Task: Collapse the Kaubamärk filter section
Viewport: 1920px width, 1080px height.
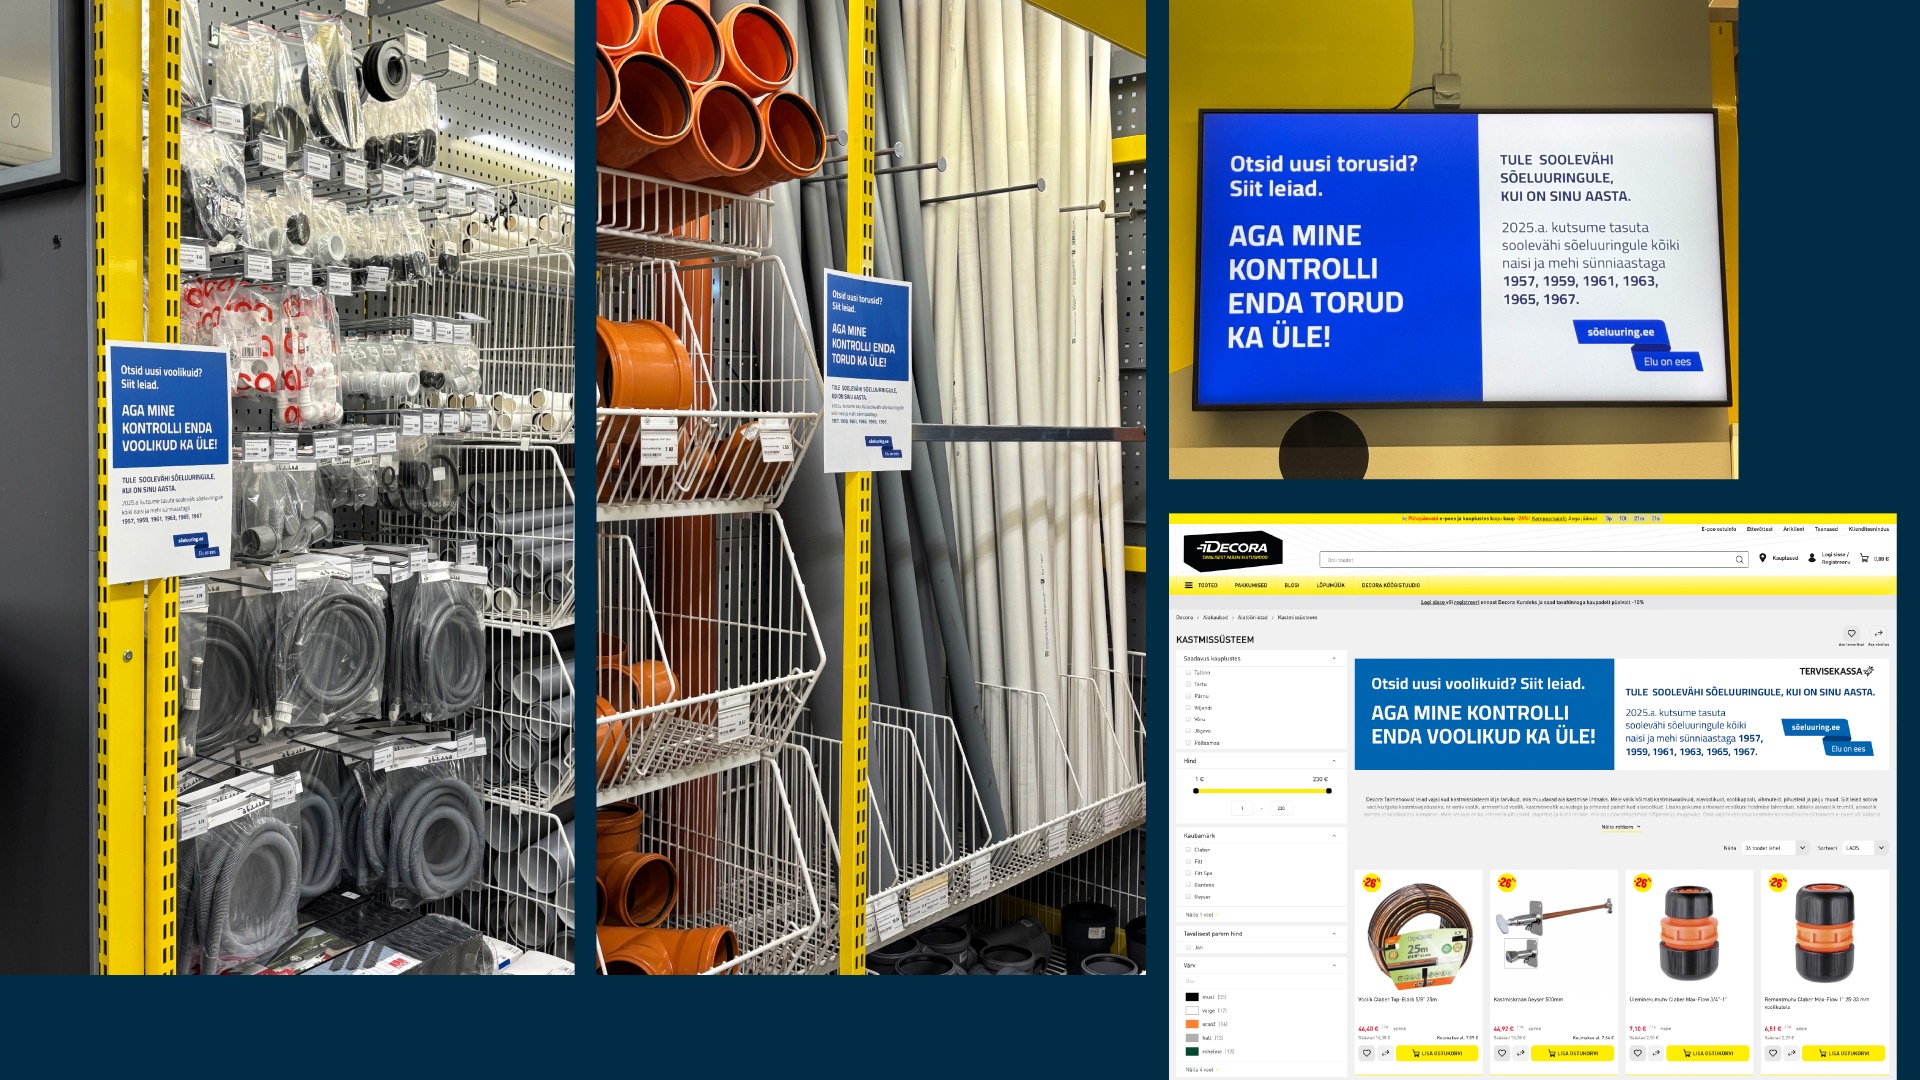Action: coord(1334,836)
